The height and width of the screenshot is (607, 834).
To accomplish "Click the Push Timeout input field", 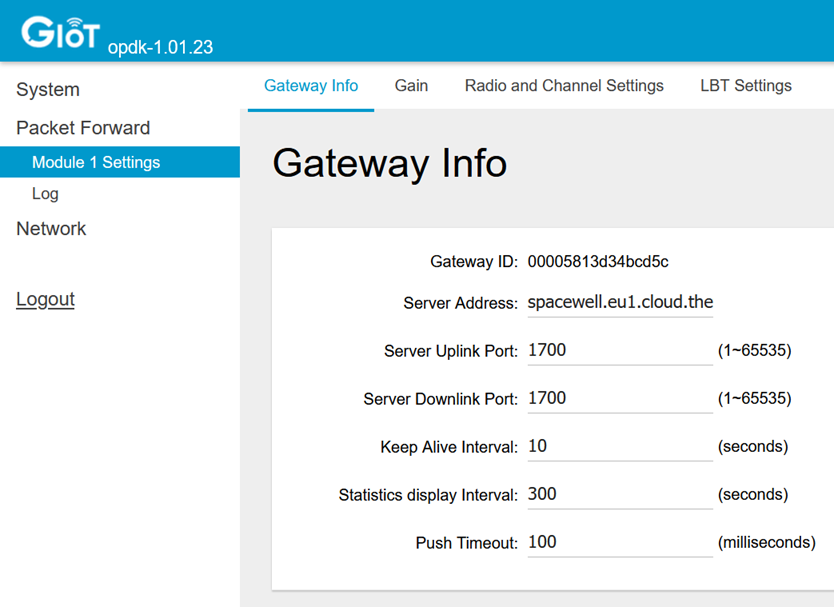I will (x=620, y=543).
